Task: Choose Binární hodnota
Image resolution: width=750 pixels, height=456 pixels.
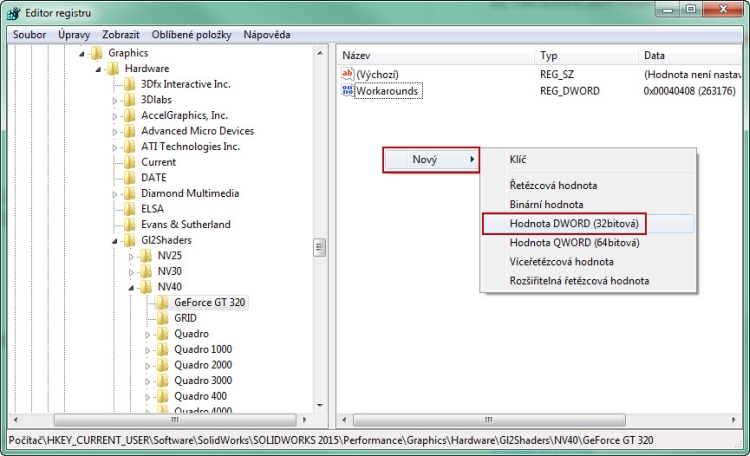Action: [x=588, y=204]
